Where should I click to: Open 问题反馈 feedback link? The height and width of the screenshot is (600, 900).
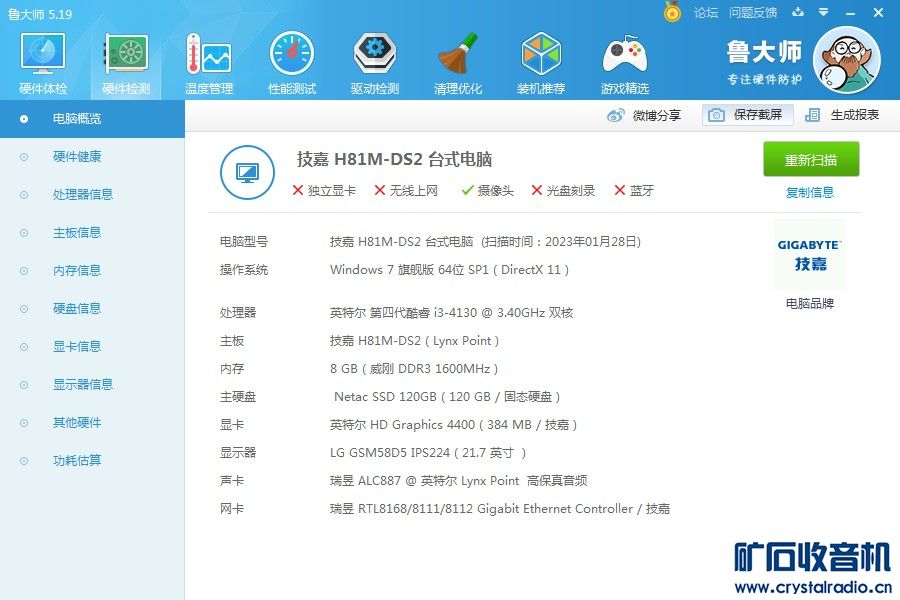[753, 13]
